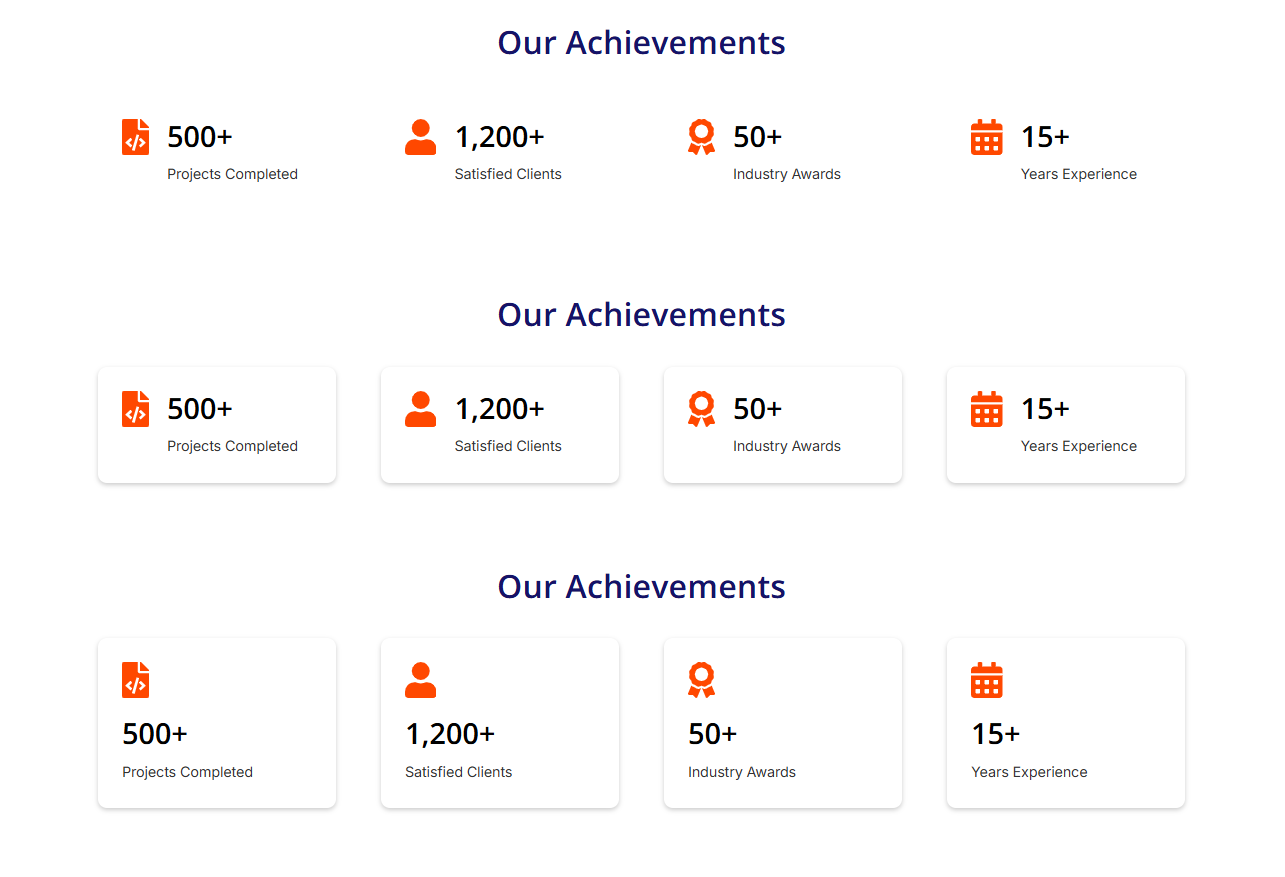Click "Satisfied Clients" label in the second section card
Viewport: 1285px width, 877px height.
tap(508, 446)
